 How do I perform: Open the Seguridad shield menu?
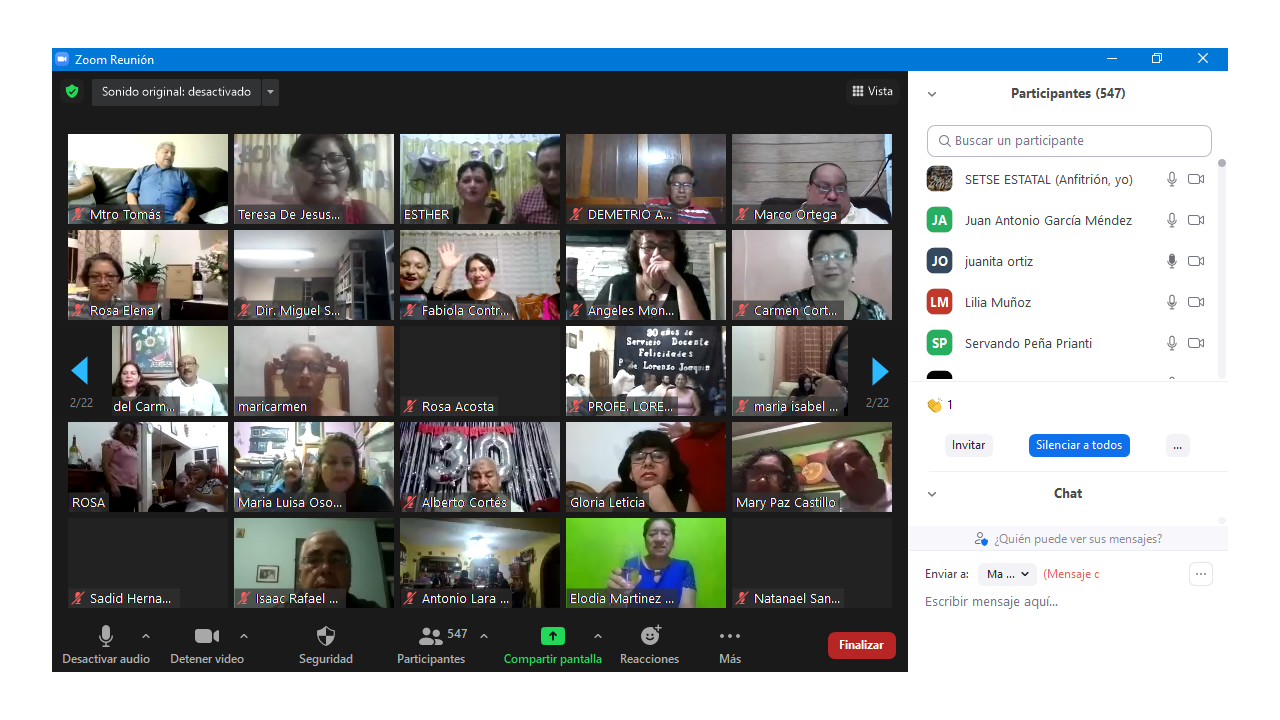pos(326,645)
